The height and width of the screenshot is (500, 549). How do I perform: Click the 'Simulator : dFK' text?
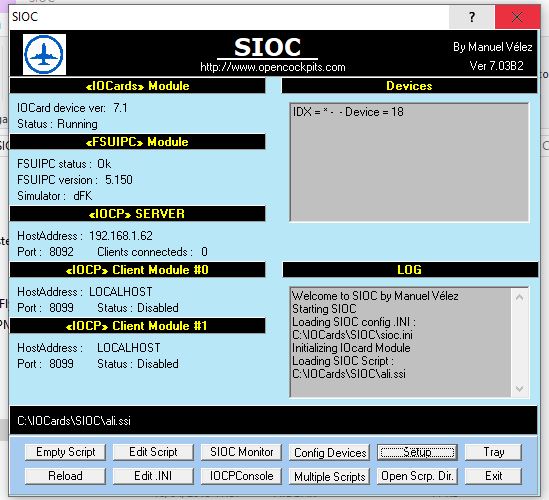click(x=55, y=196)
